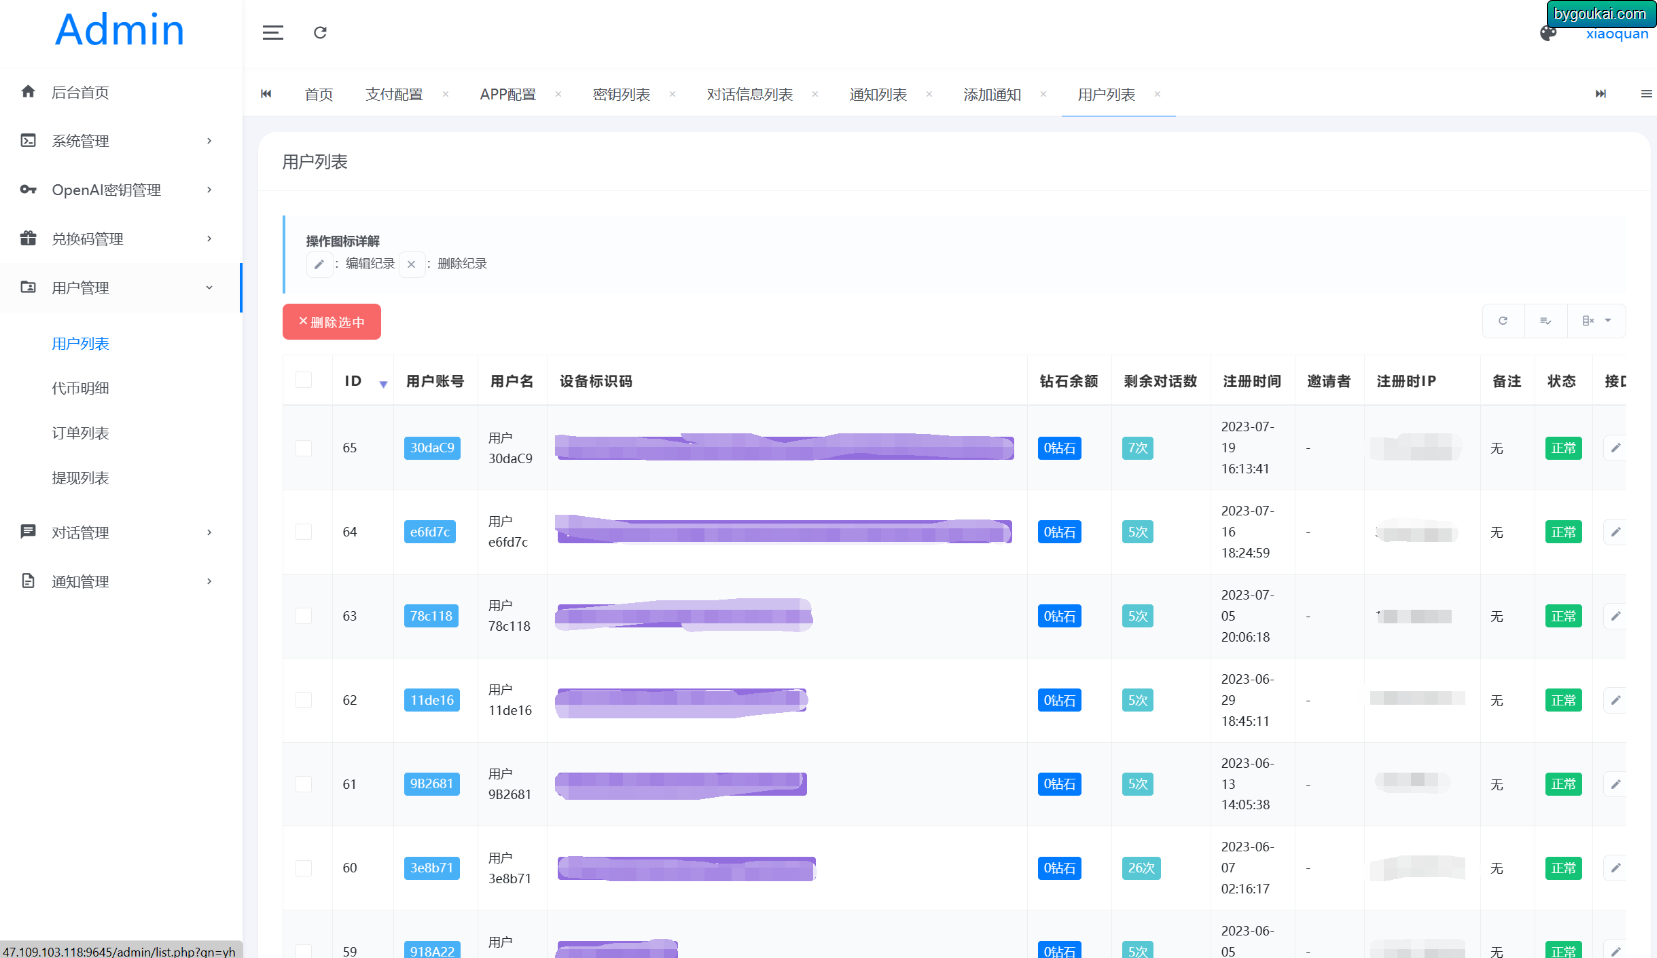Click the red 删除选中 button
This screenshot has width=1657, height=958.
click(332, 322)
